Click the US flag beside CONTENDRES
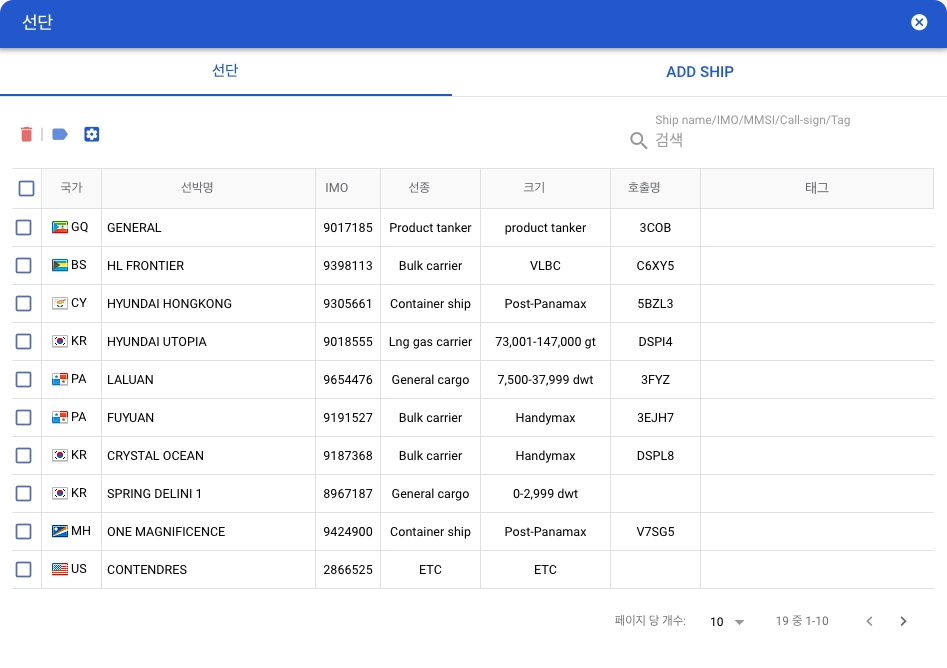The height and width of the screenshot is (668, 947). 60,569
